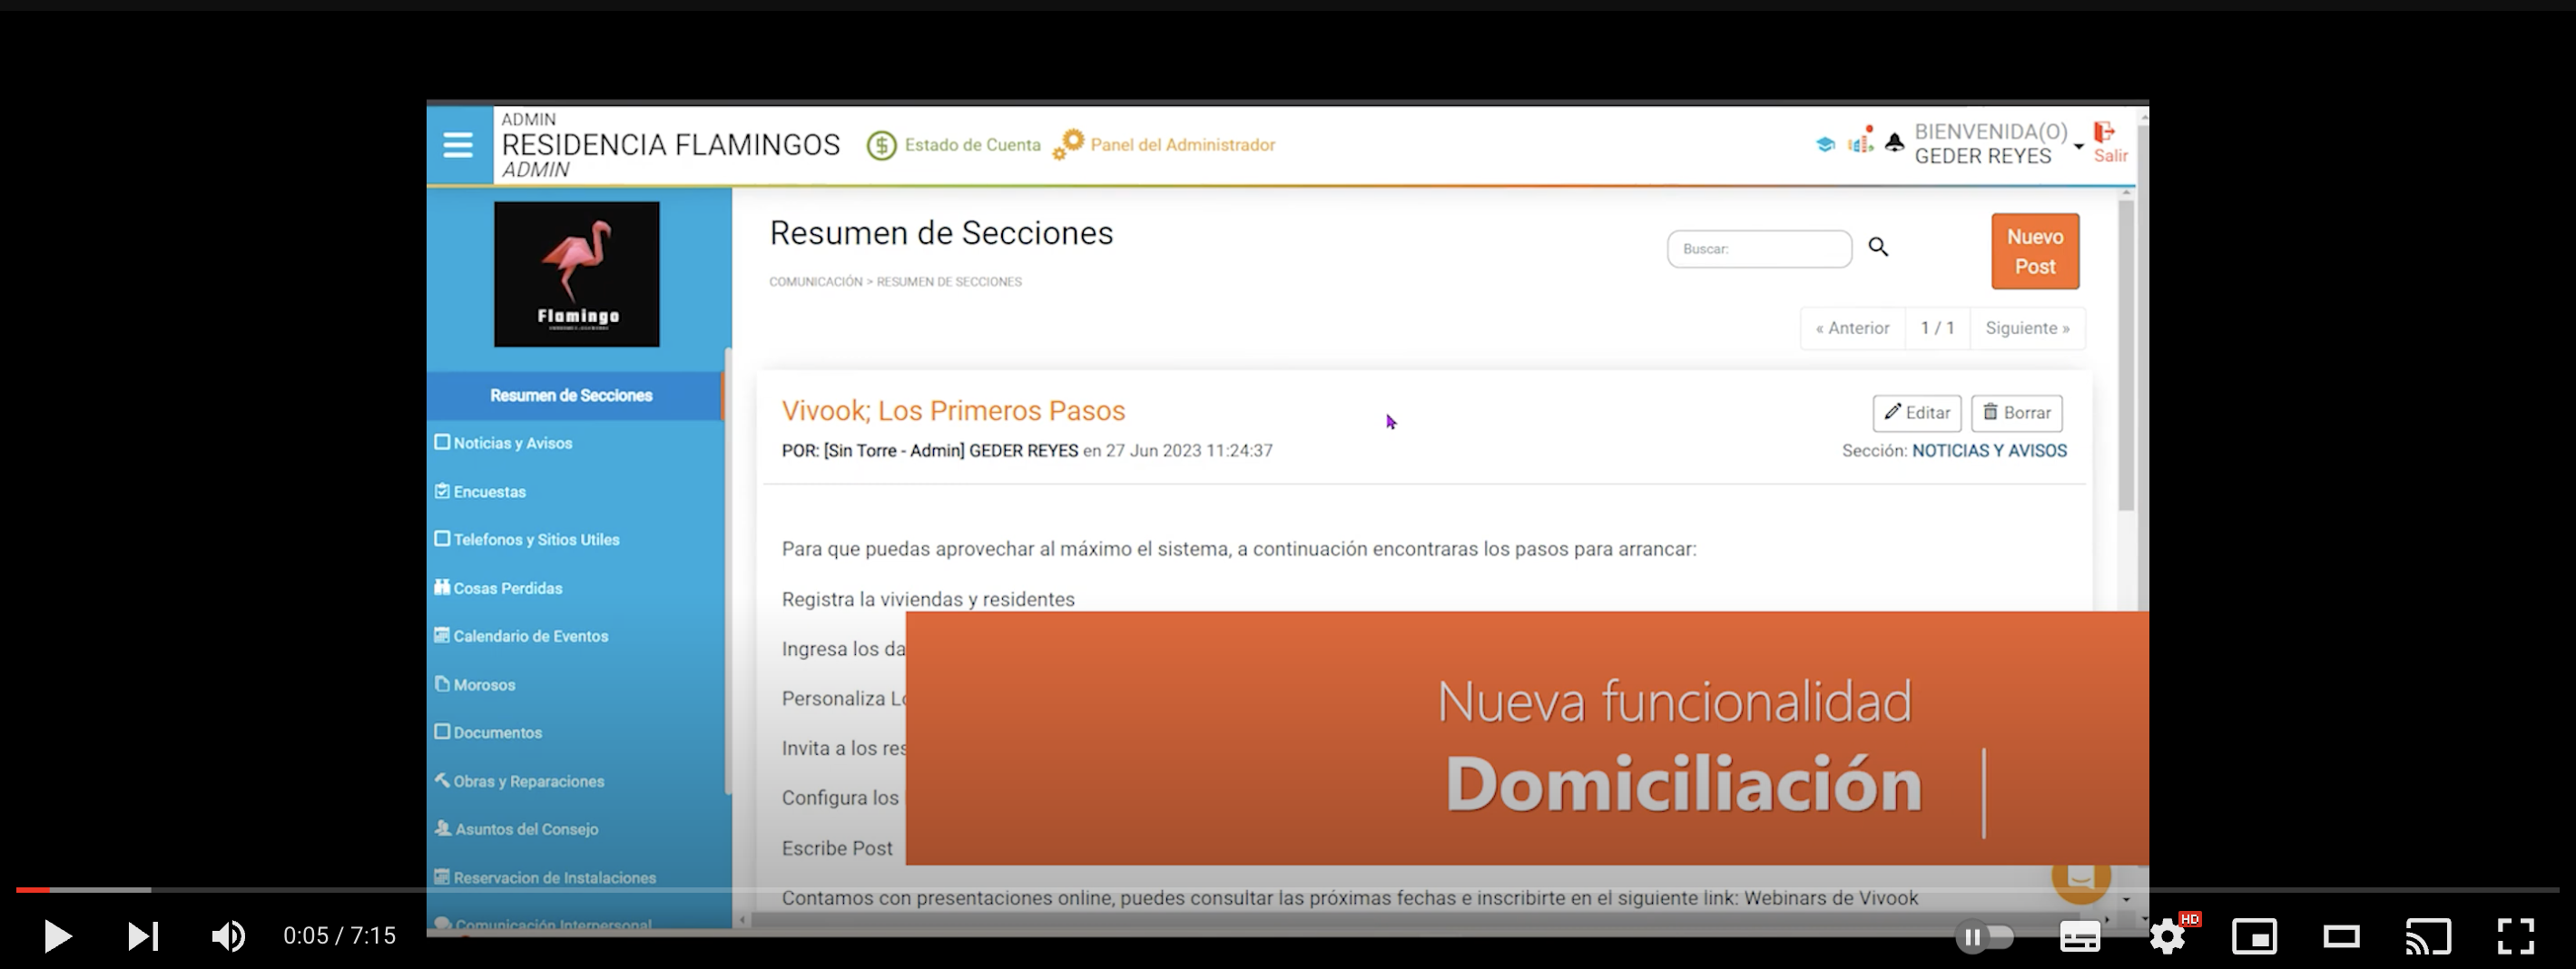The width and height of the screenshot is (2576, 969).
Task: Click the Encuestas clipboard icon
Action: (x=442, y=491)
